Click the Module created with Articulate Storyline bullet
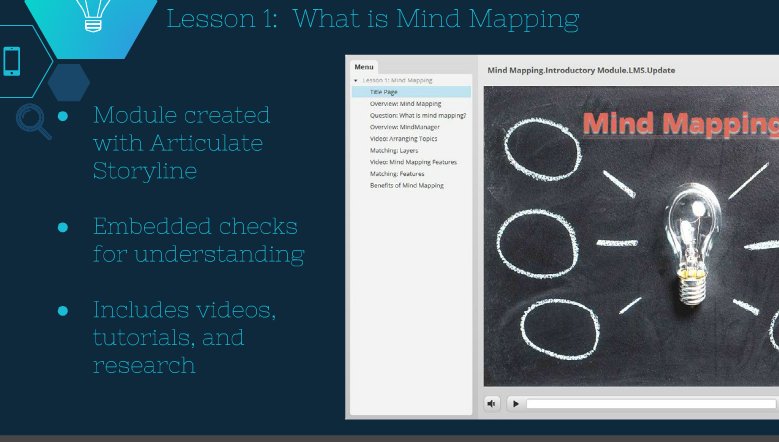Image resolution: width=779 pixels, height=442 pixels. 181,143
